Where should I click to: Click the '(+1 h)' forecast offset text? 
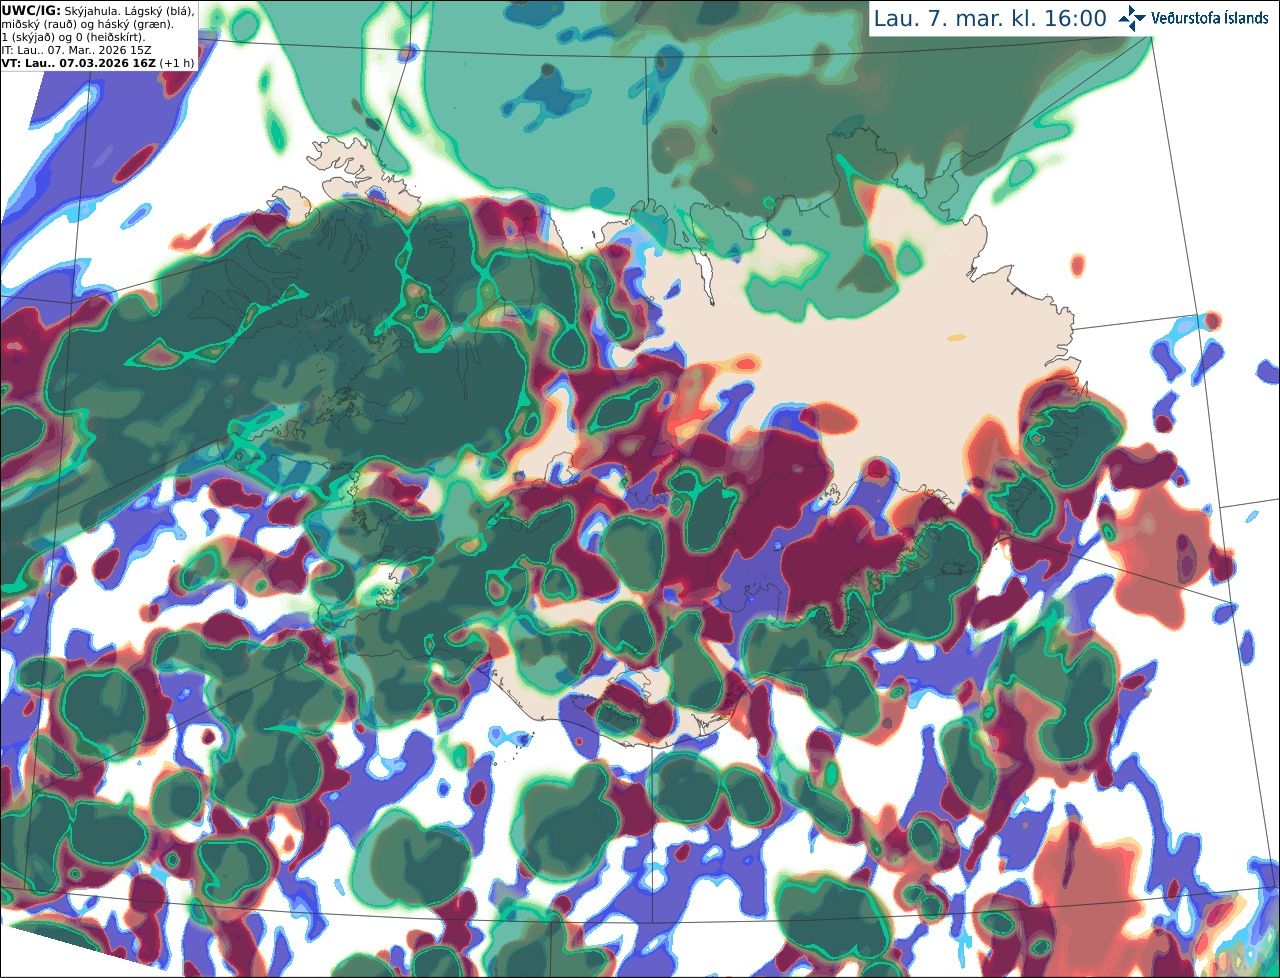pyautogui.click(x=177, y=62)
